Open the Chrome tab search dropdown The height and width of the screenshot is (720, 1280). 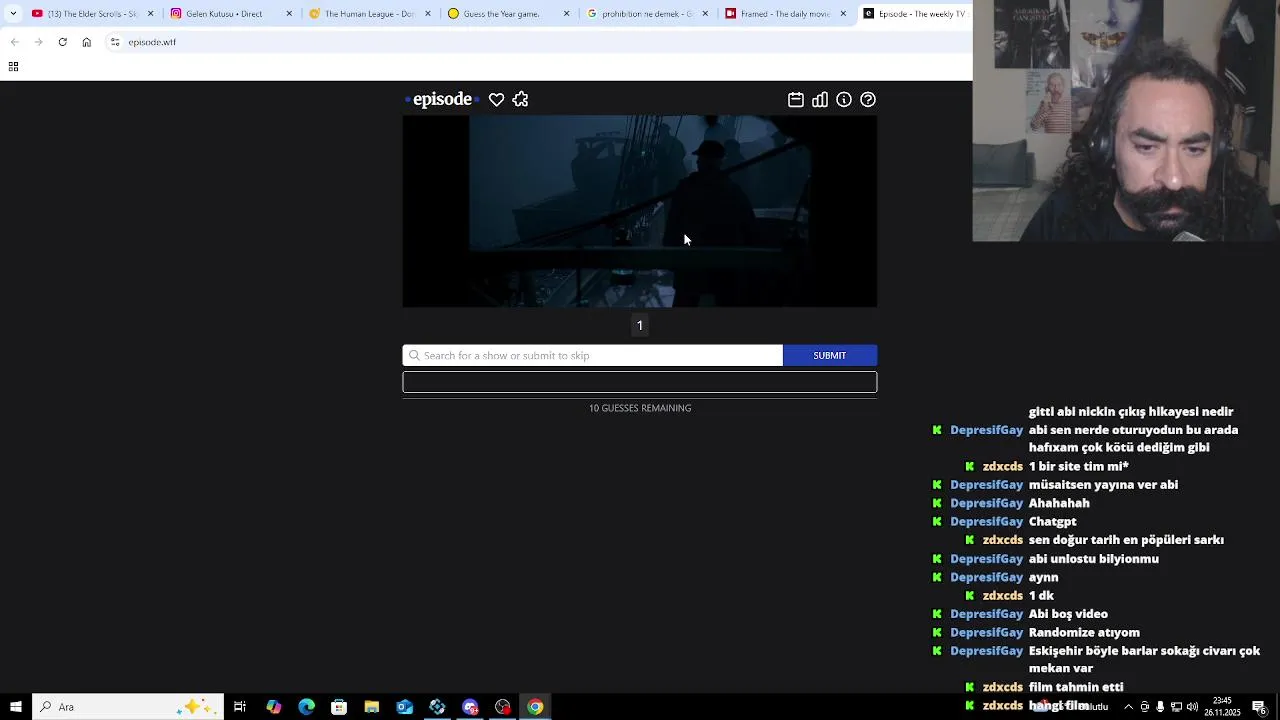coord(13,14)
